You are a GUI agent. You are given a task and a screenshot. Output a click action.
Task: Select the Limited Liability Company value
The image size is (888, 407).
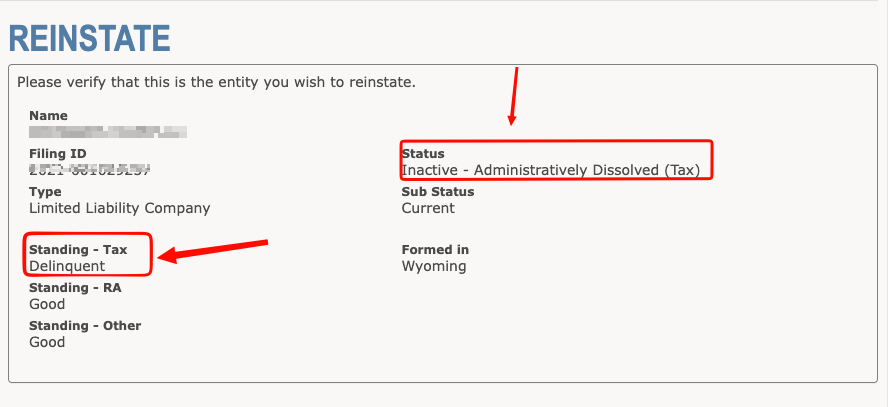[x=119, y=208]
